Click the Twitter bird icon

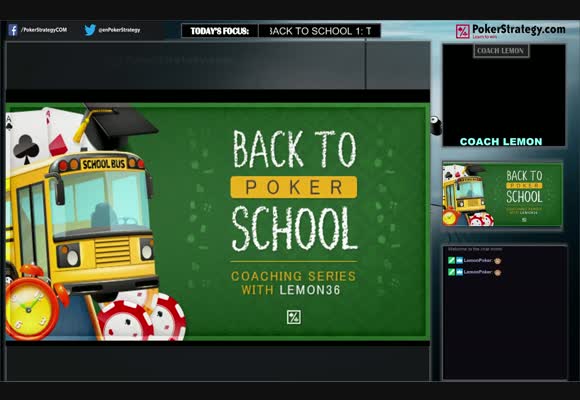click(x=90, y=30)
